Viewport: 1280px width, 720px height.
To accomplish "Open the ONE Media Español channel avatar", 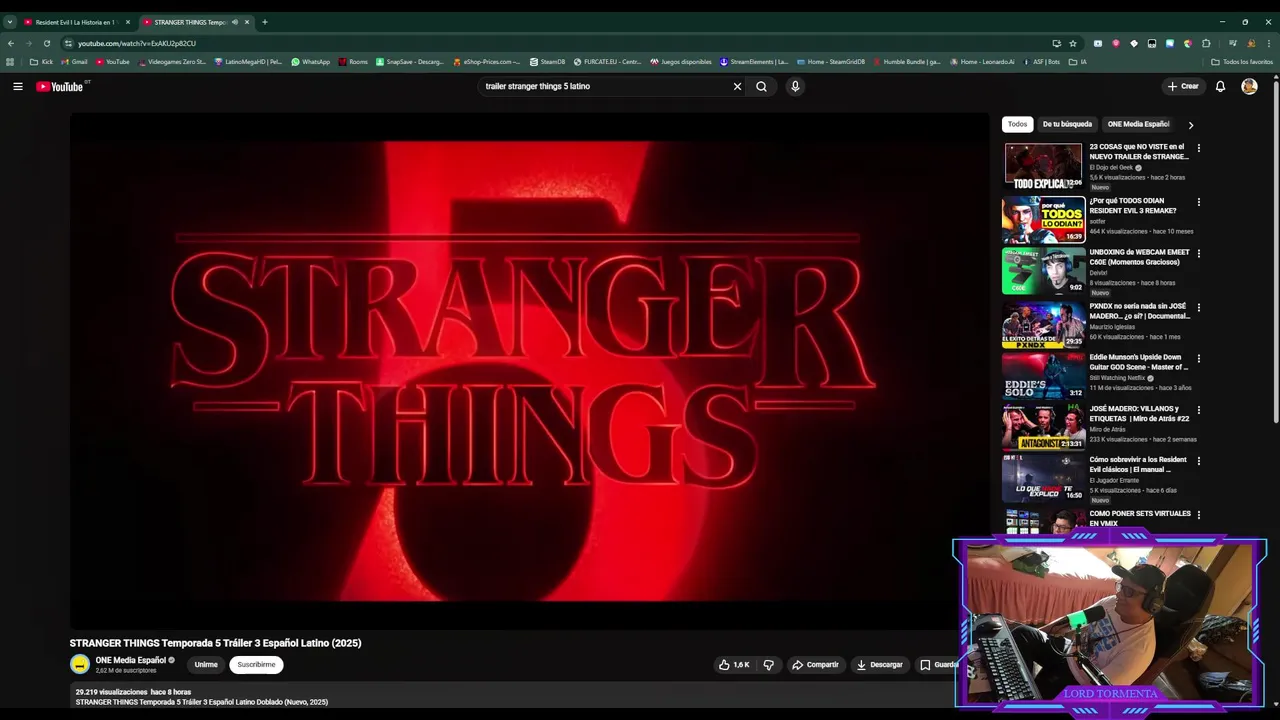I will point(80,664).
